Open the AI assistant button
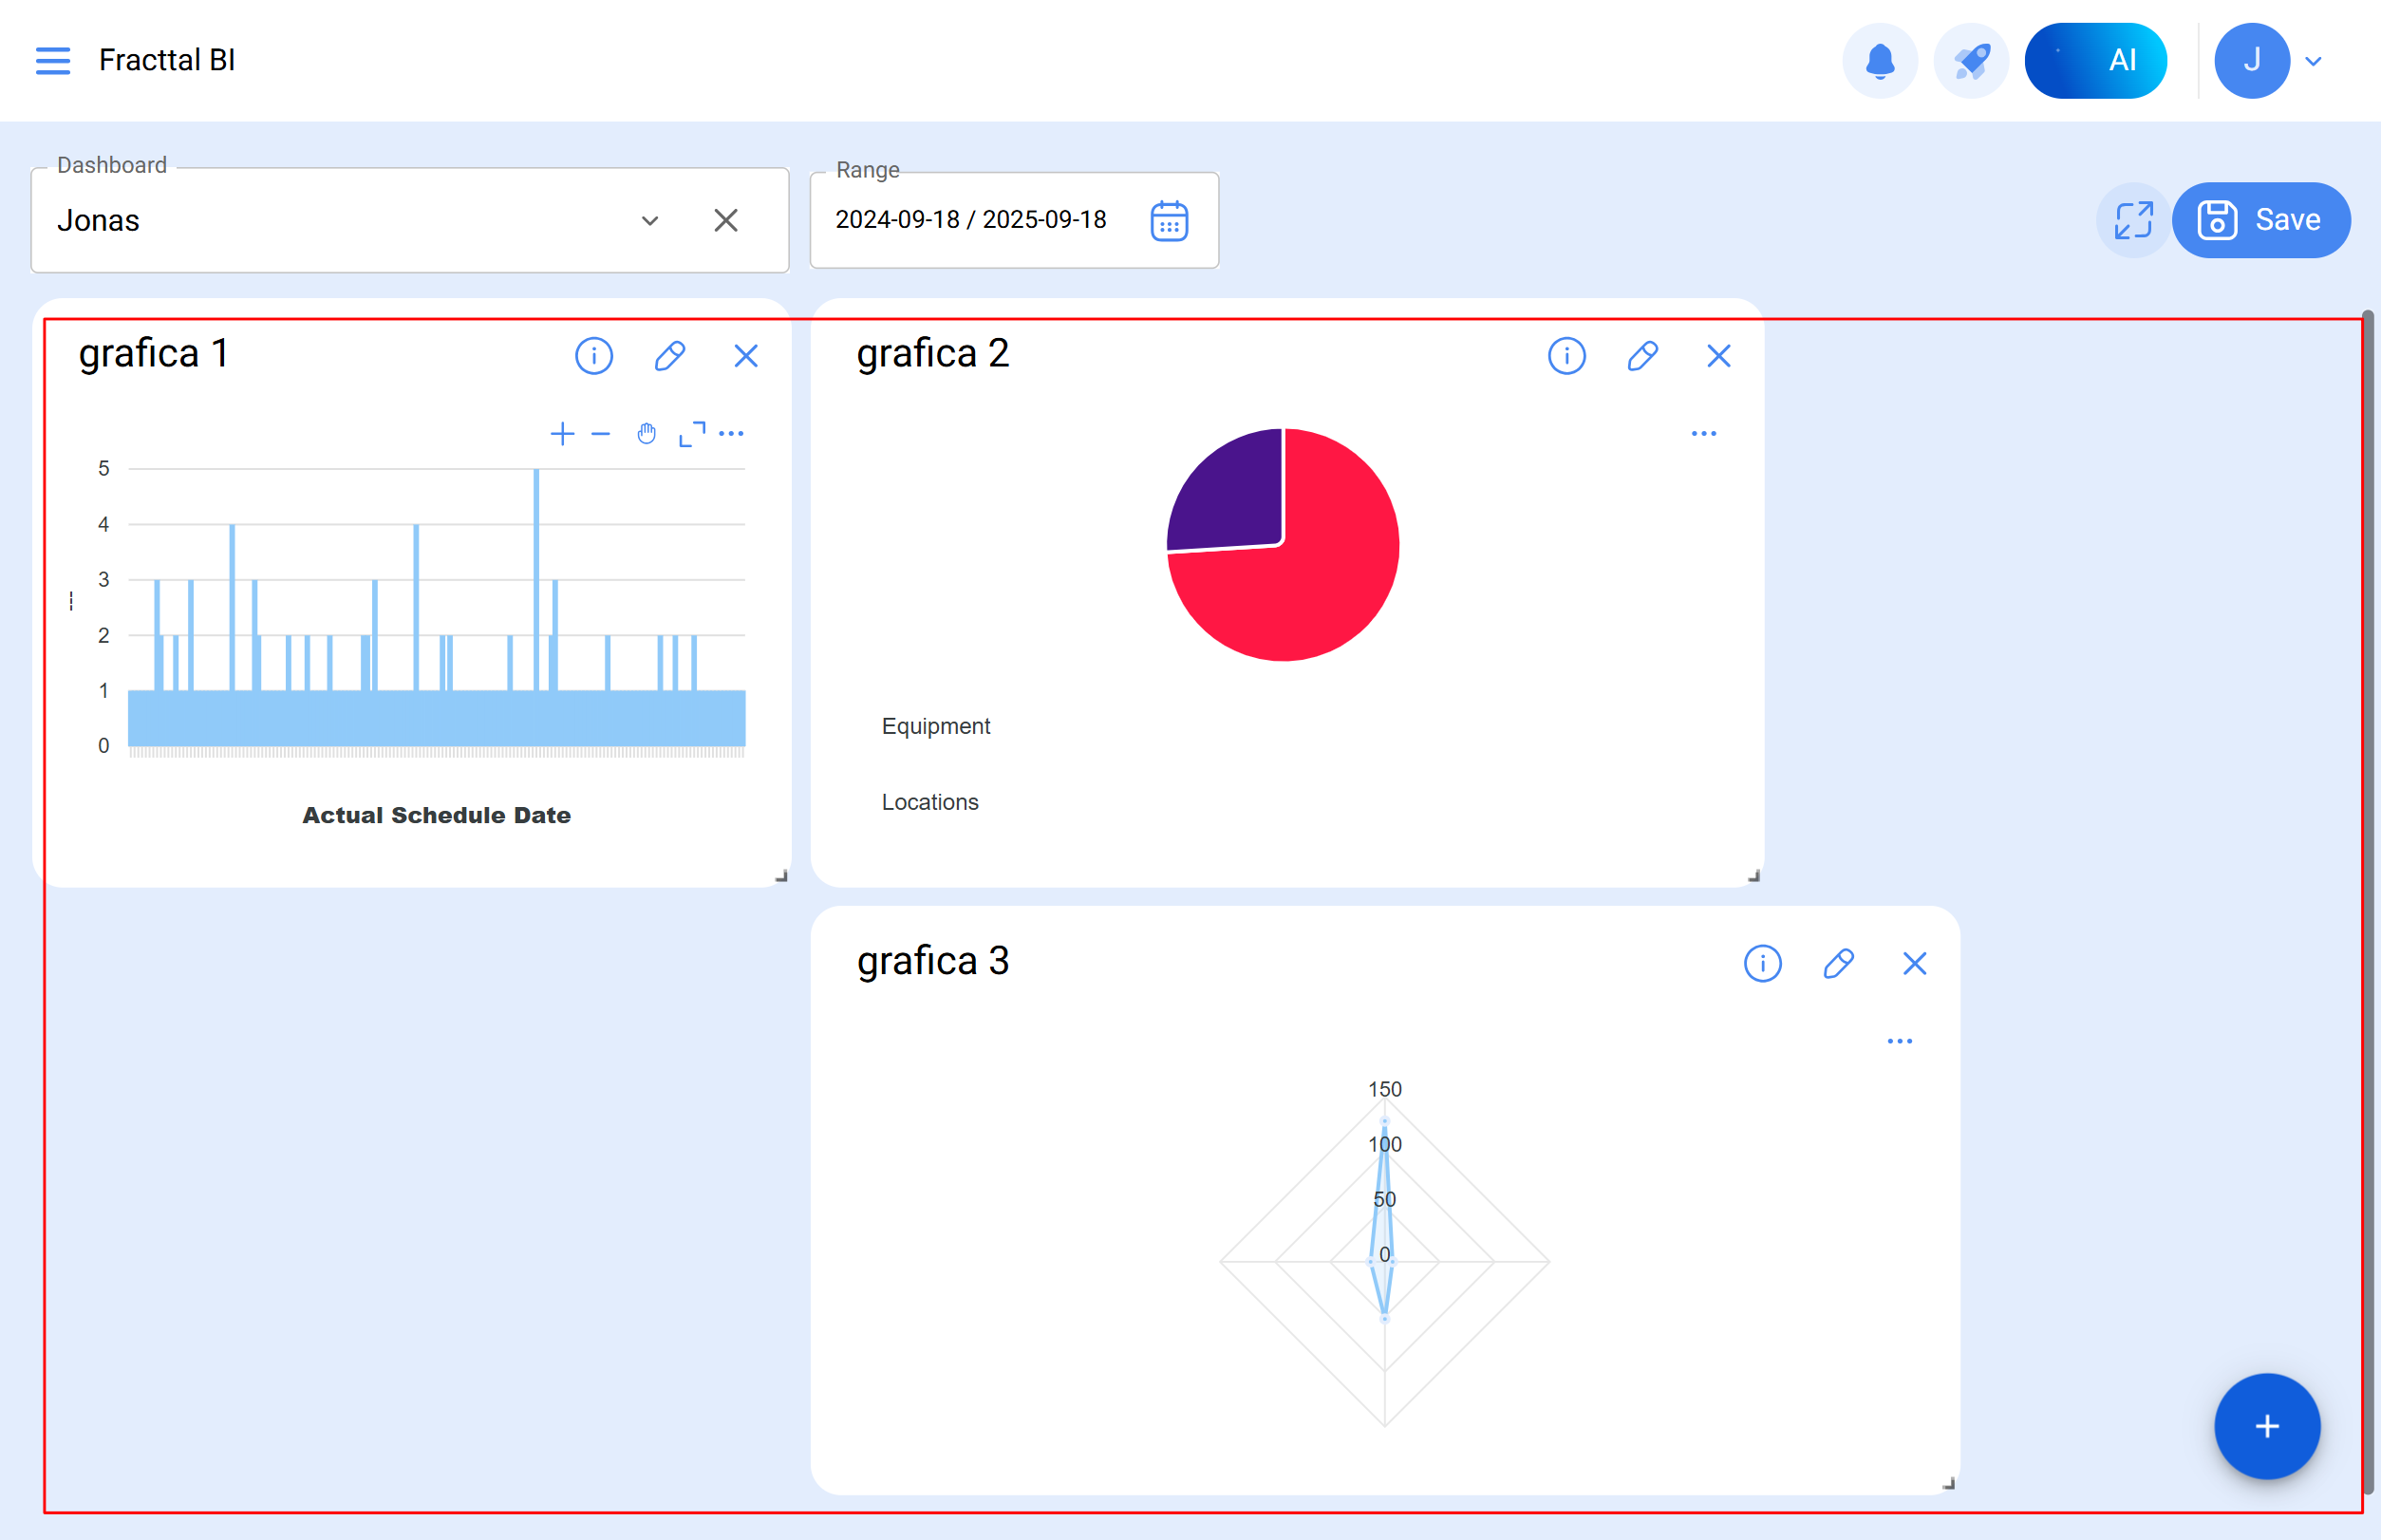Viewport: 2381px width, 1540px height. (x=2094, y=61)
